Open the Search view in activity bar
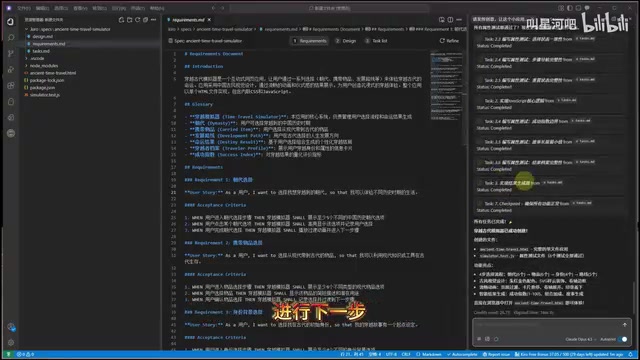This screenshot has height=360, width=640. click(x=11, y=37)
